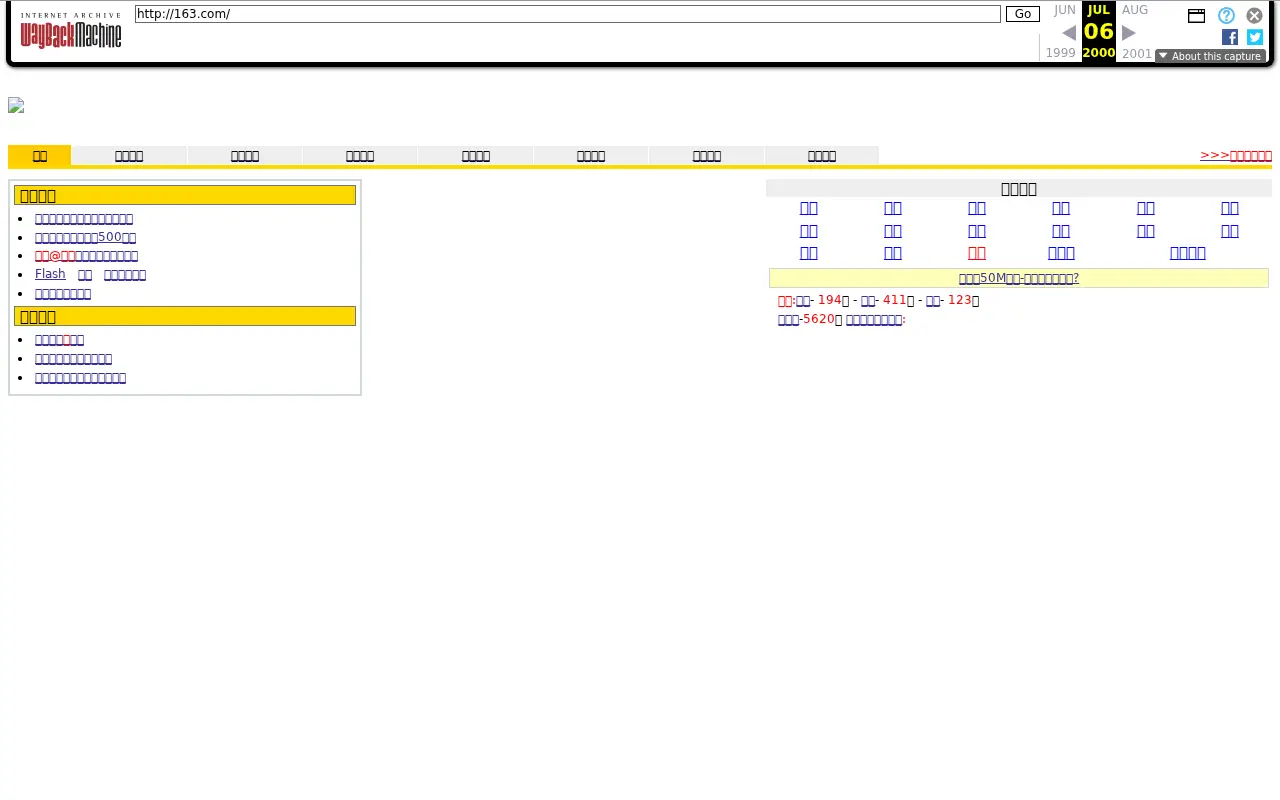Select the yellow highlighted first navigation tab
1280x800 pixels.
(x=40, y=155)
